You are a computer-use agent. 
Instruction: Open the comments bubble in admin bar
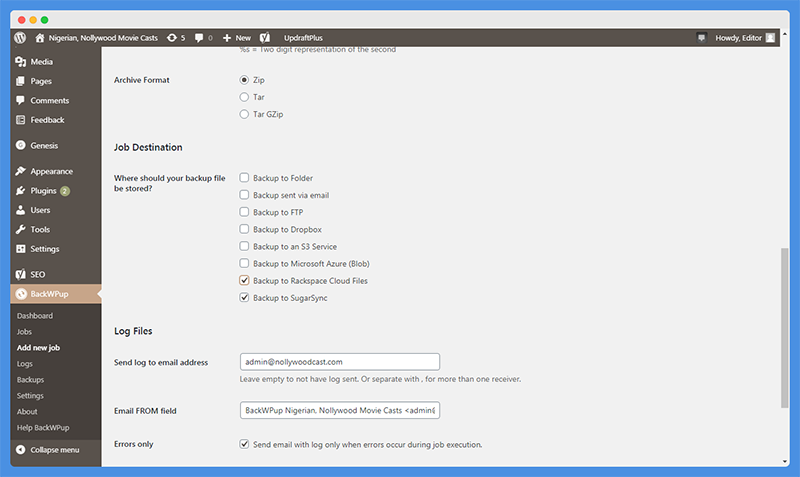tap(199, 38)
